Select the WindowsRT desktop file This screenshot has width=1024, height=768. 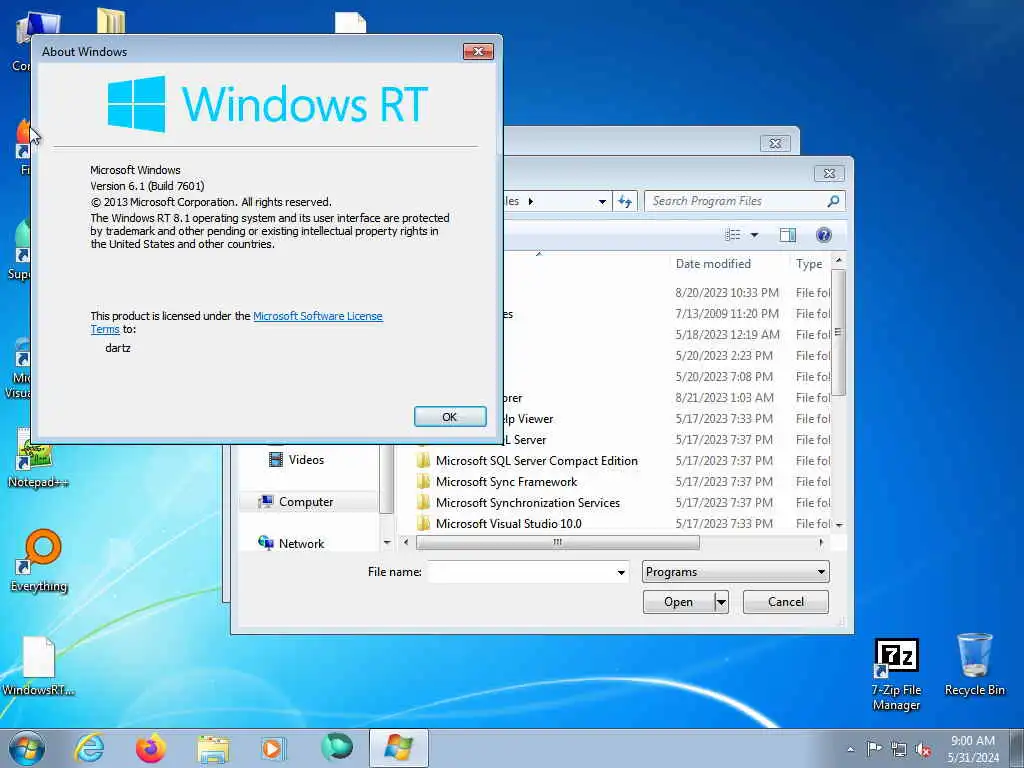coord(38,667)
